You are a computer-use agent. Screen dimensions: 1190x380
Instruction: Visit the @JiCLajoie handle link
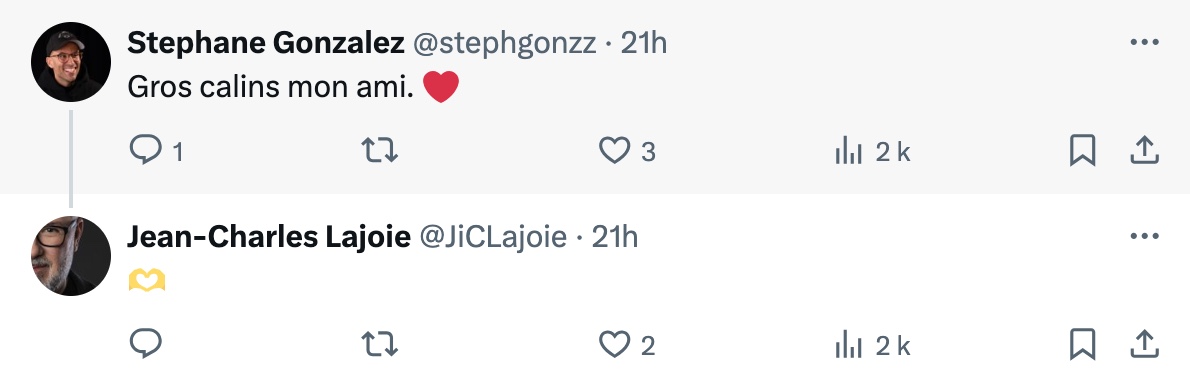(493, 237)
